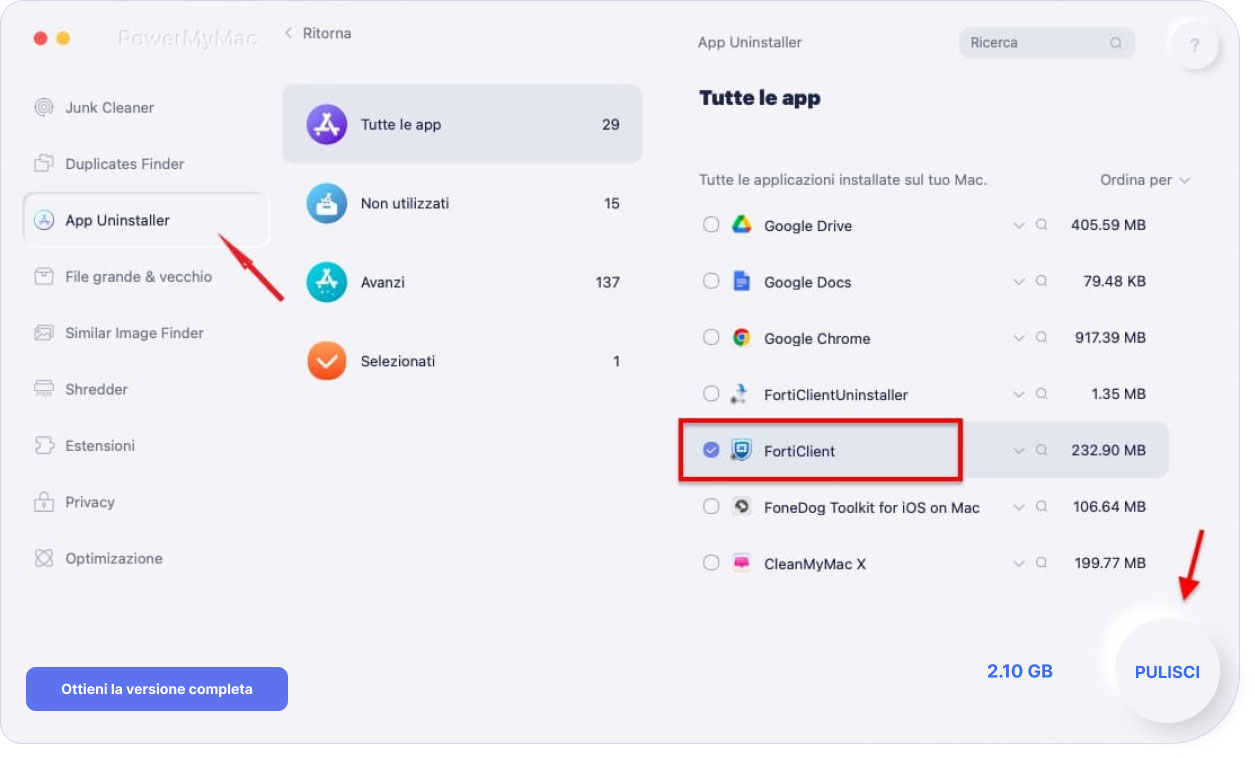
Task: Click the help question mark icon
Action: tap(1195, 45)
